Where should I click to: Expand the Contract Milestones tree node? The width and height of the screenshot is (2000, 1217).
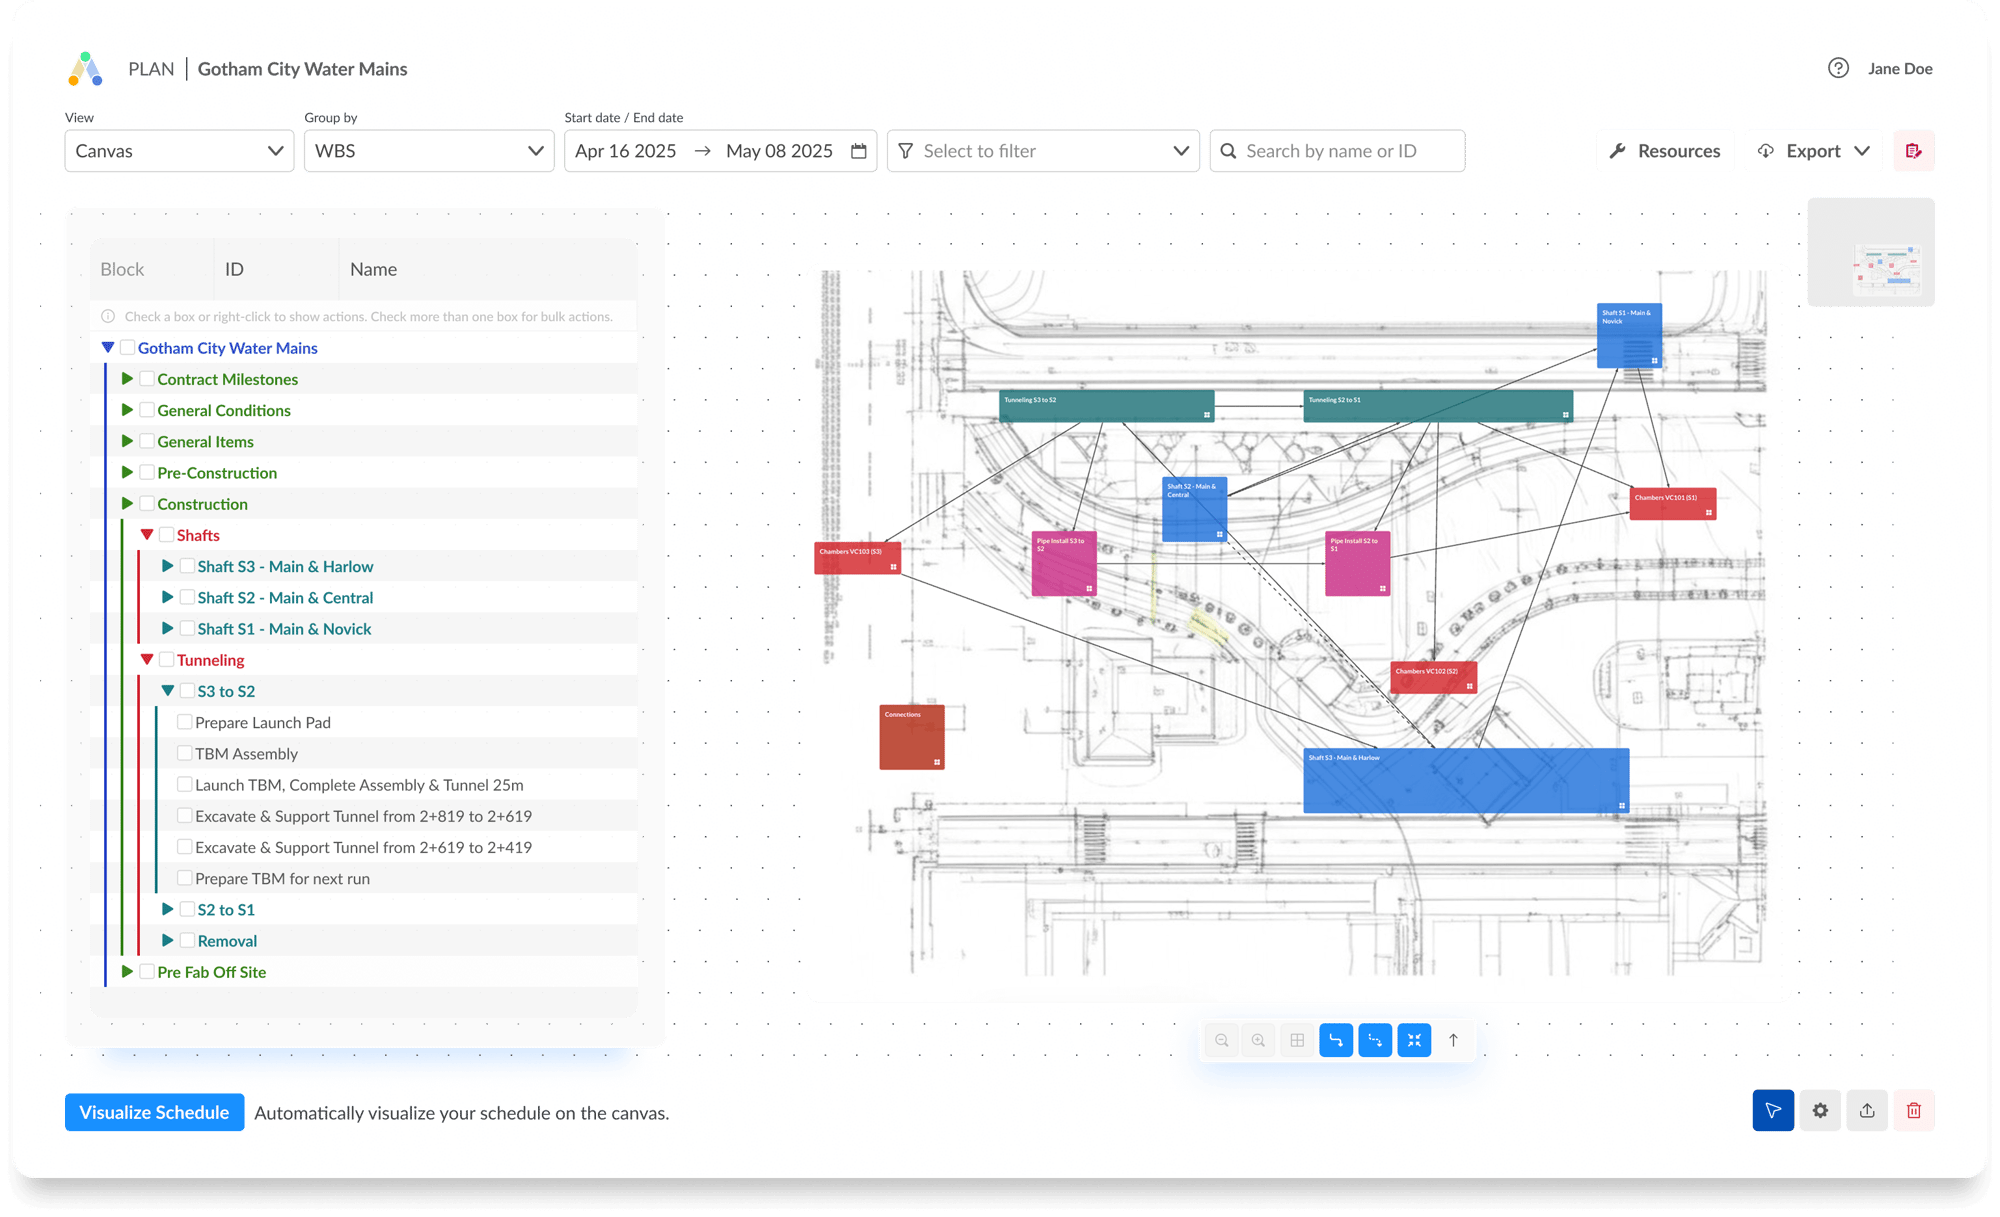127,378
